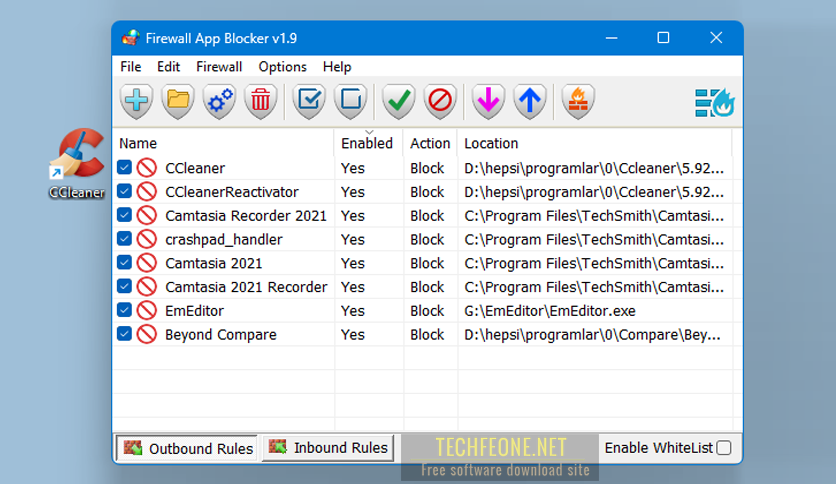The height and width of the screenshot is (484, 836).
Task: Uncheck the crashpad_handler rule checkbox
Action: click(x=124, y=238)
